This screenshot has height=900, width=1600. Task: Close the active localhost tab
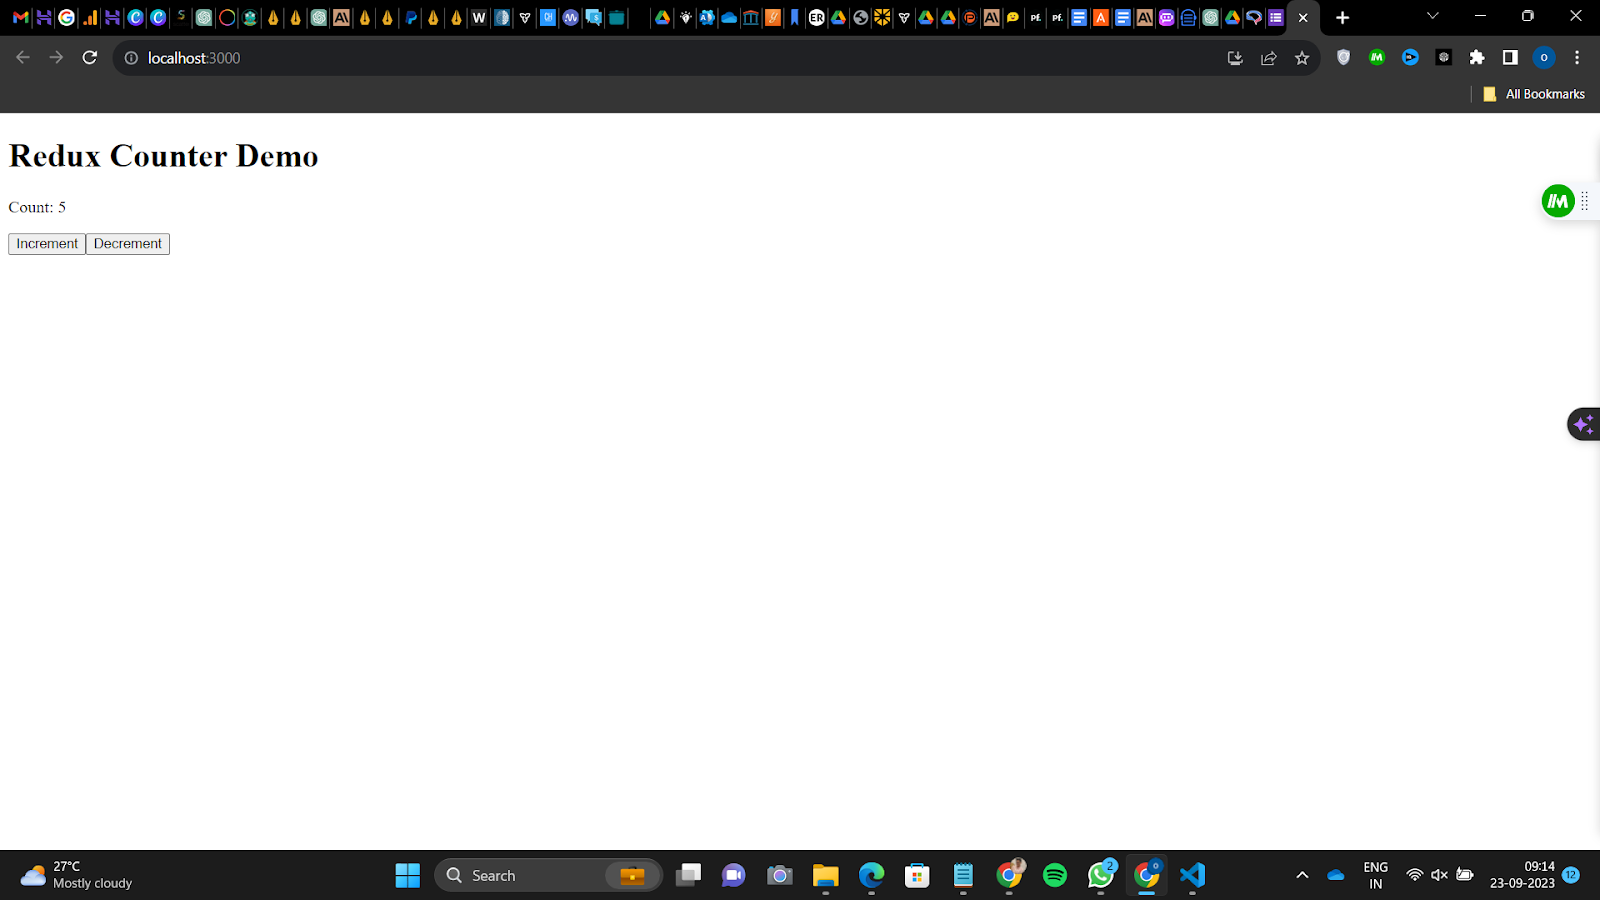(x=1303, y=18)
